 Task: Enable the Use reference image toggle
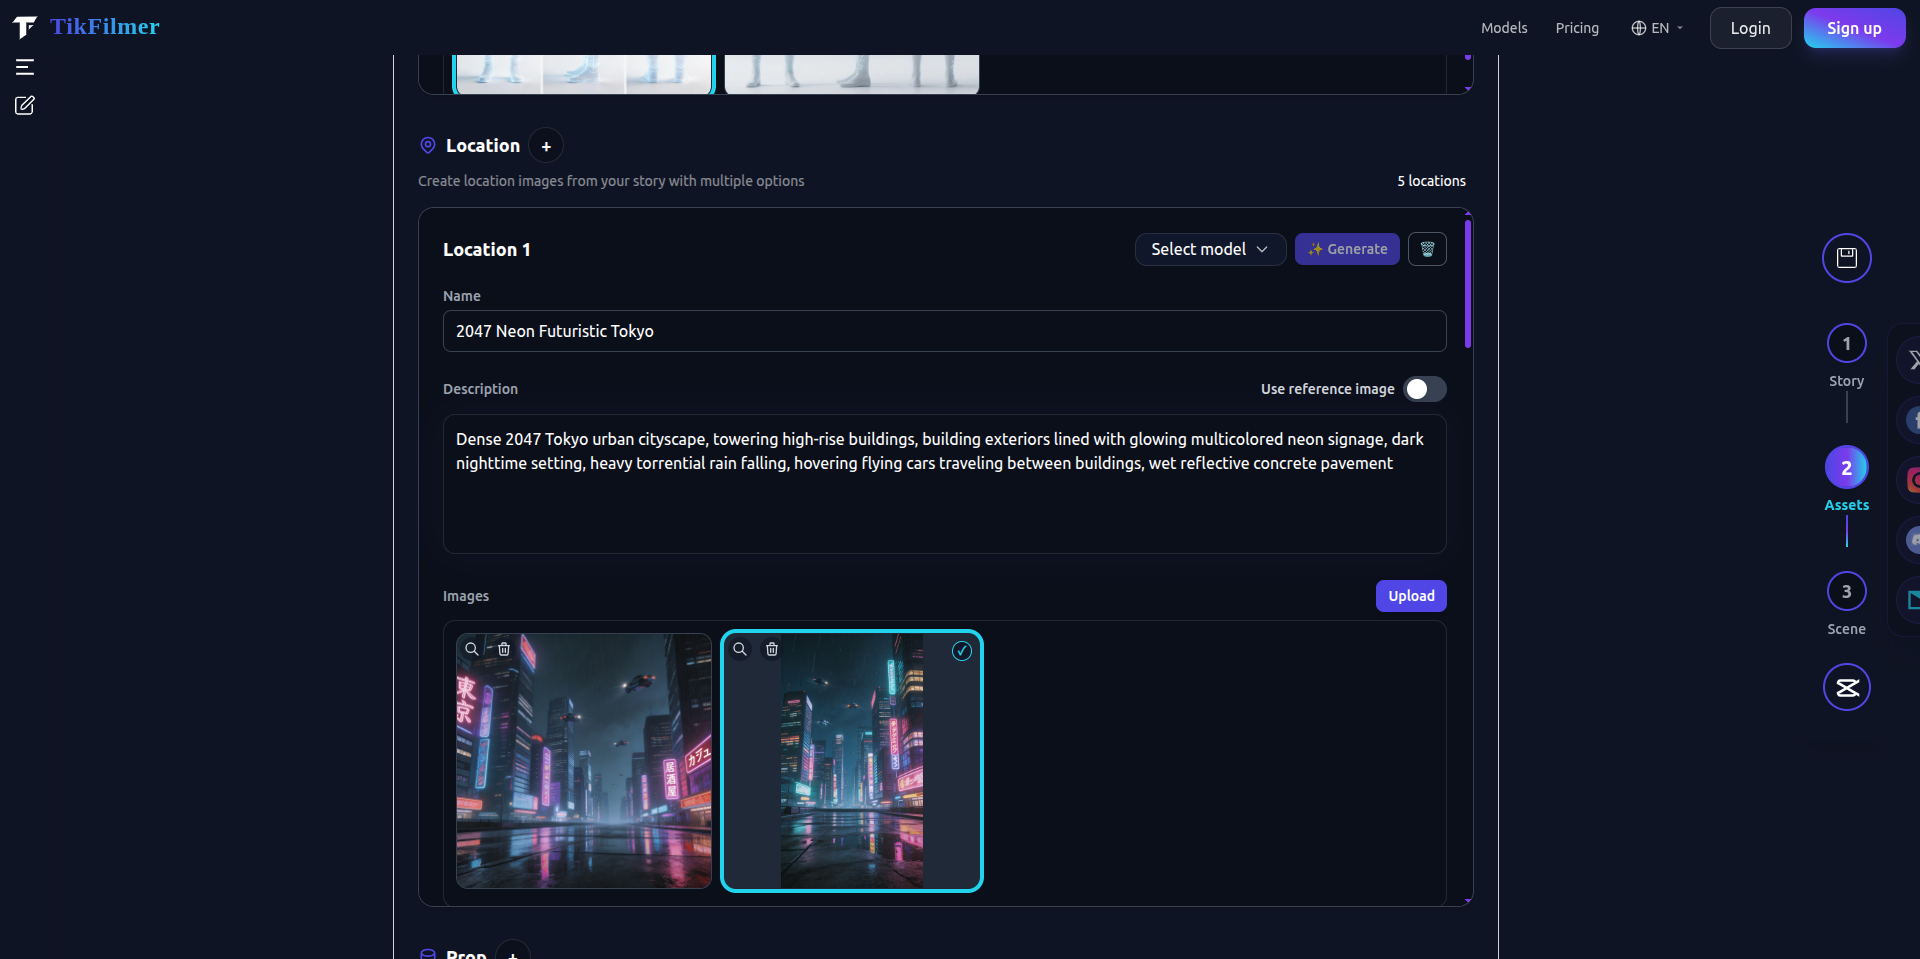pyautogui.click(x=1424, y=389)
